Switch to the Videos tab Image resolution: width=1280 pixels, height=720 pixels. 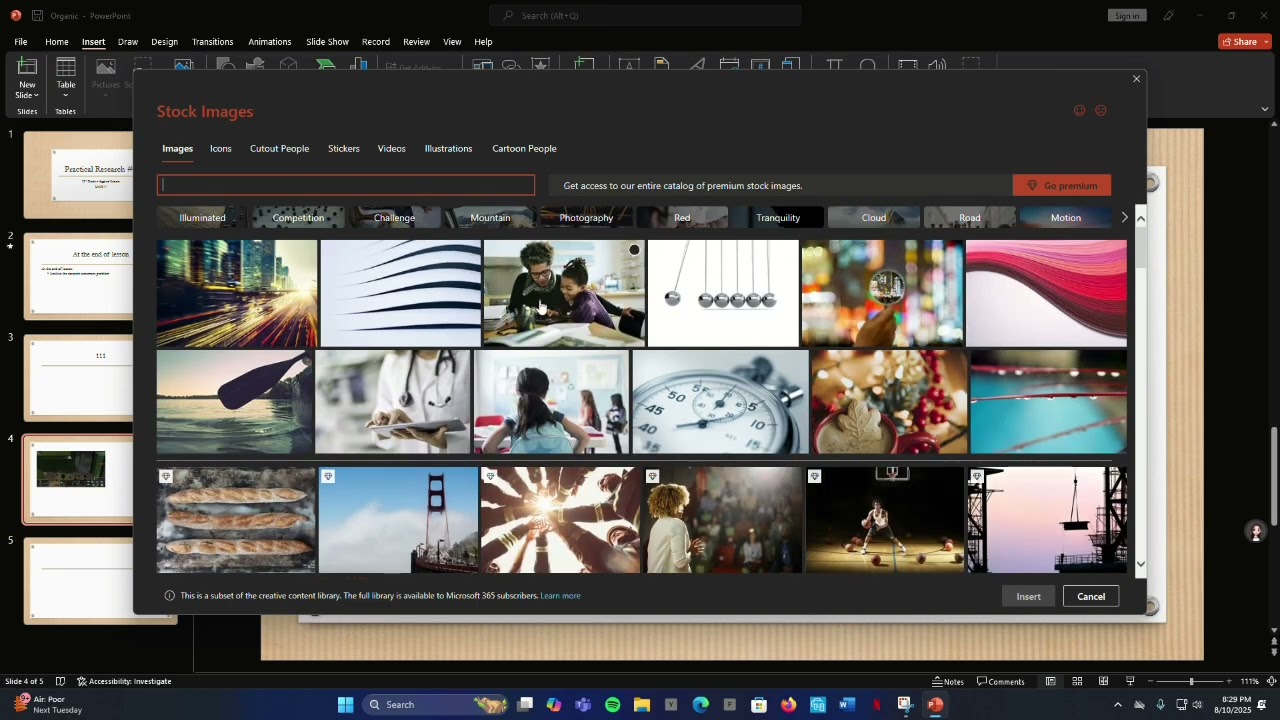click(x=391, y=149)
